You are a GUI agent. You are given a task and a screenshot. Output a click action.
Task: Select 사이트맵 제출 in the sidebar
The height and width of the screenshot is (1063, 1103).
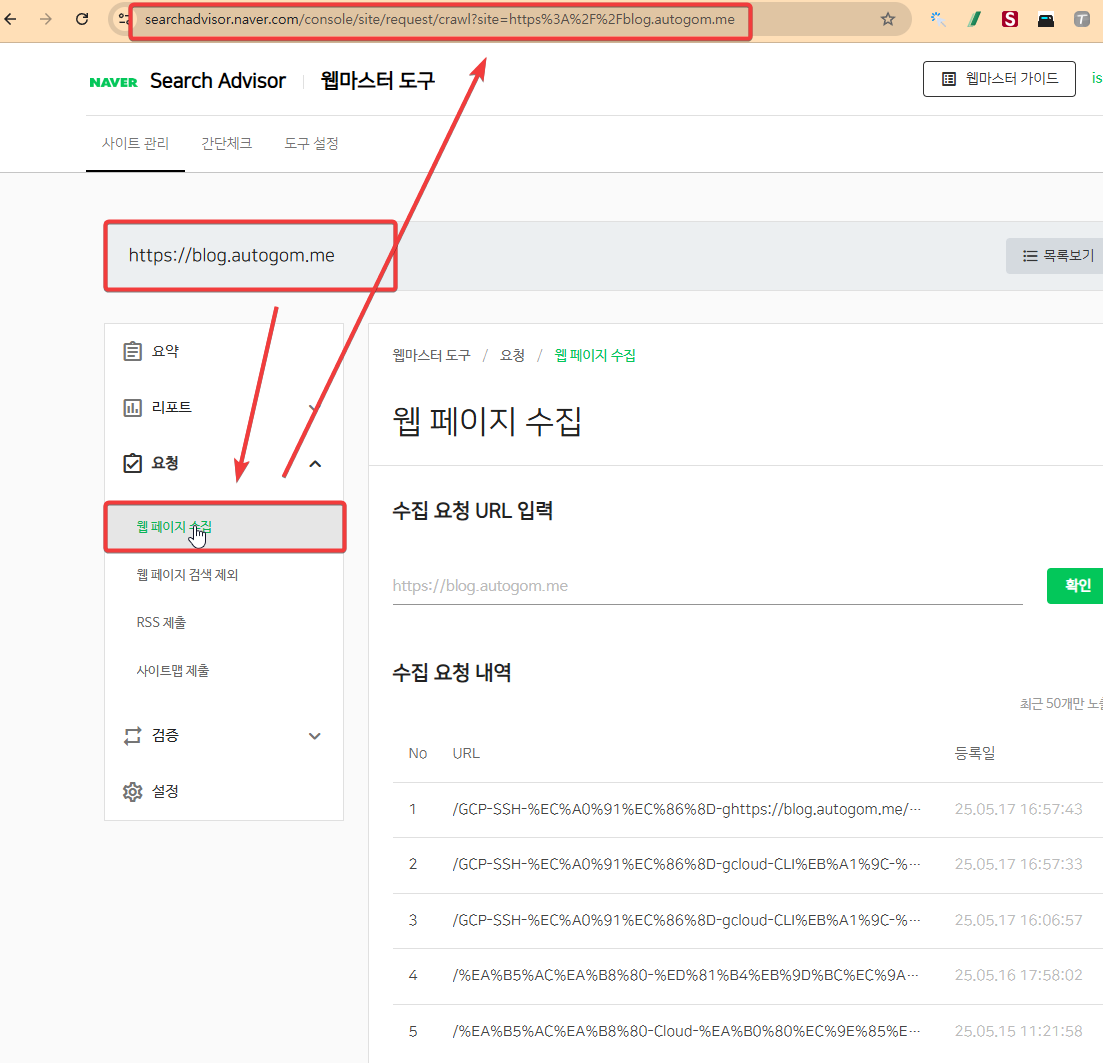pos(173,671)
